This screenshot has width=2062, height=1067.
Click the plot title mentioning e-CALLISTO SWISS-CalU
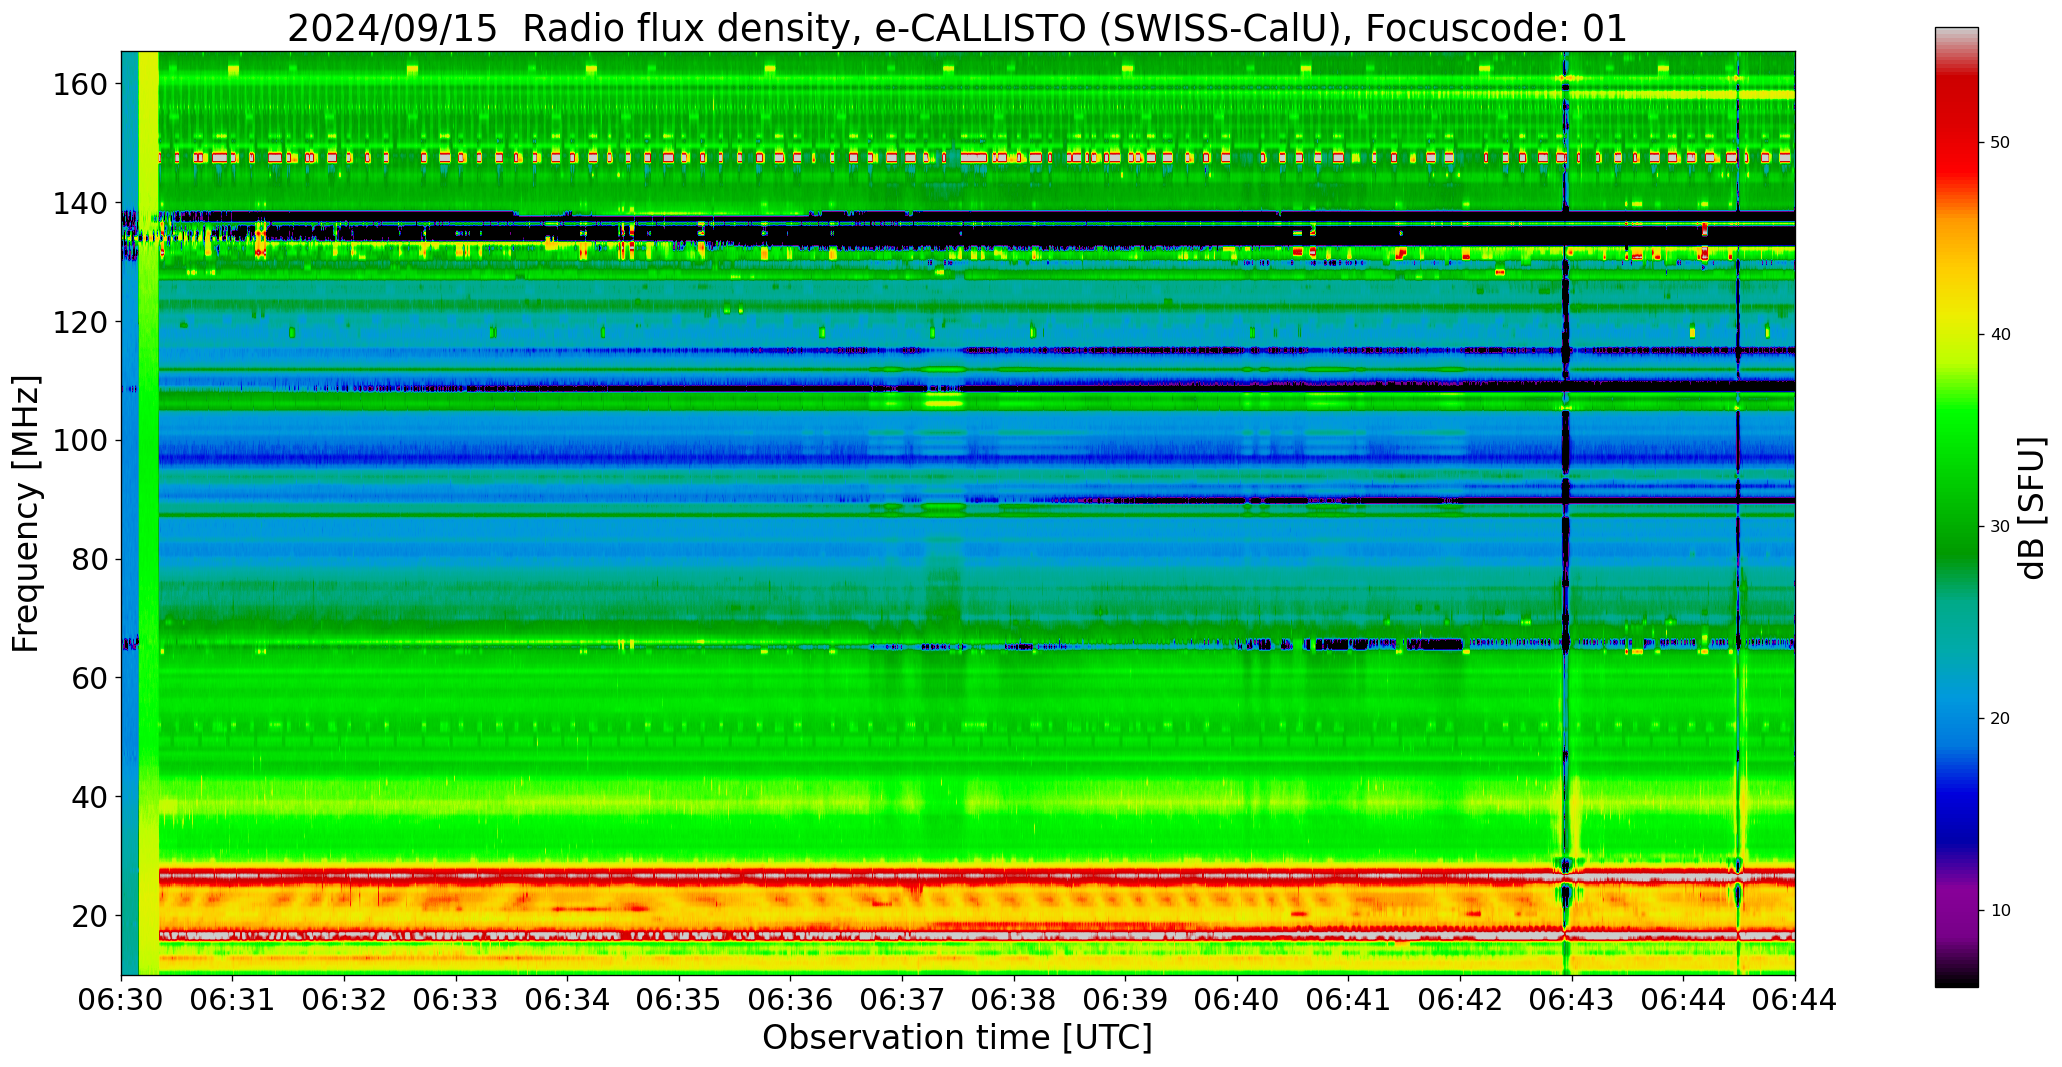coord(957,28)
